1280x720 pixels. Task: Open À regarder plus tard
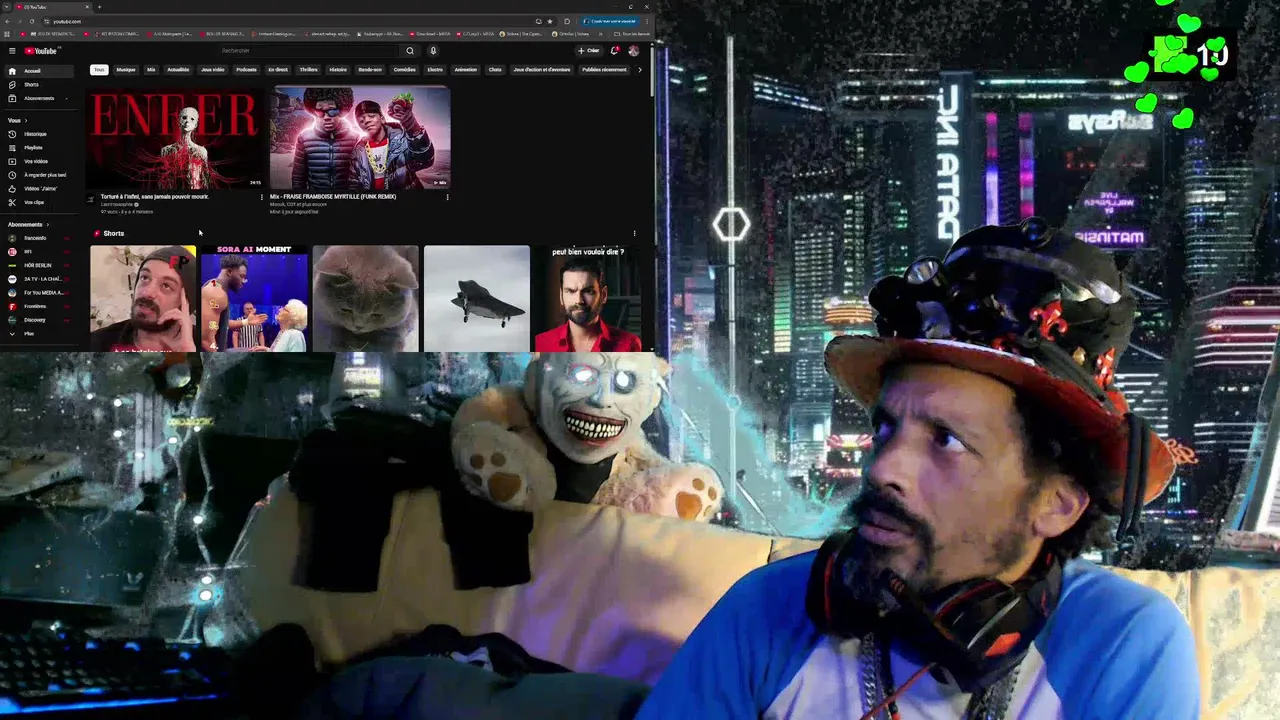tap(37, 175)
